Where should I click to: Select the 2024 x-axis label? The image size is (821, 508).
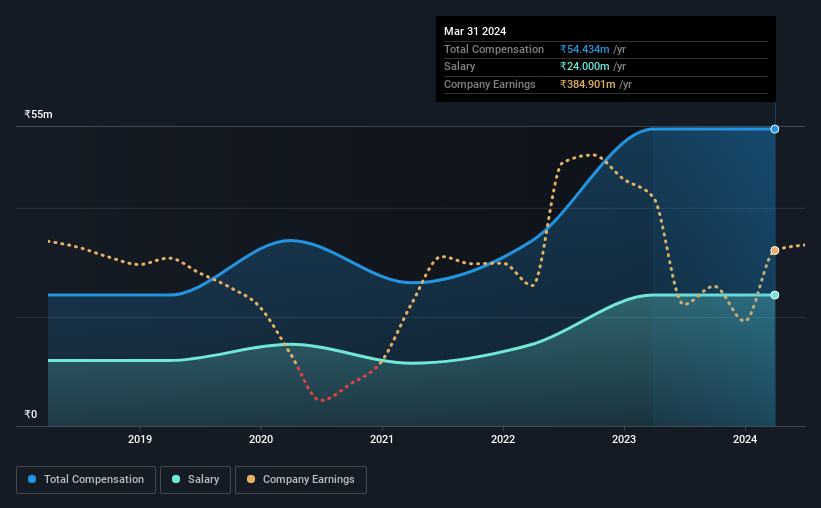[745, 439]
